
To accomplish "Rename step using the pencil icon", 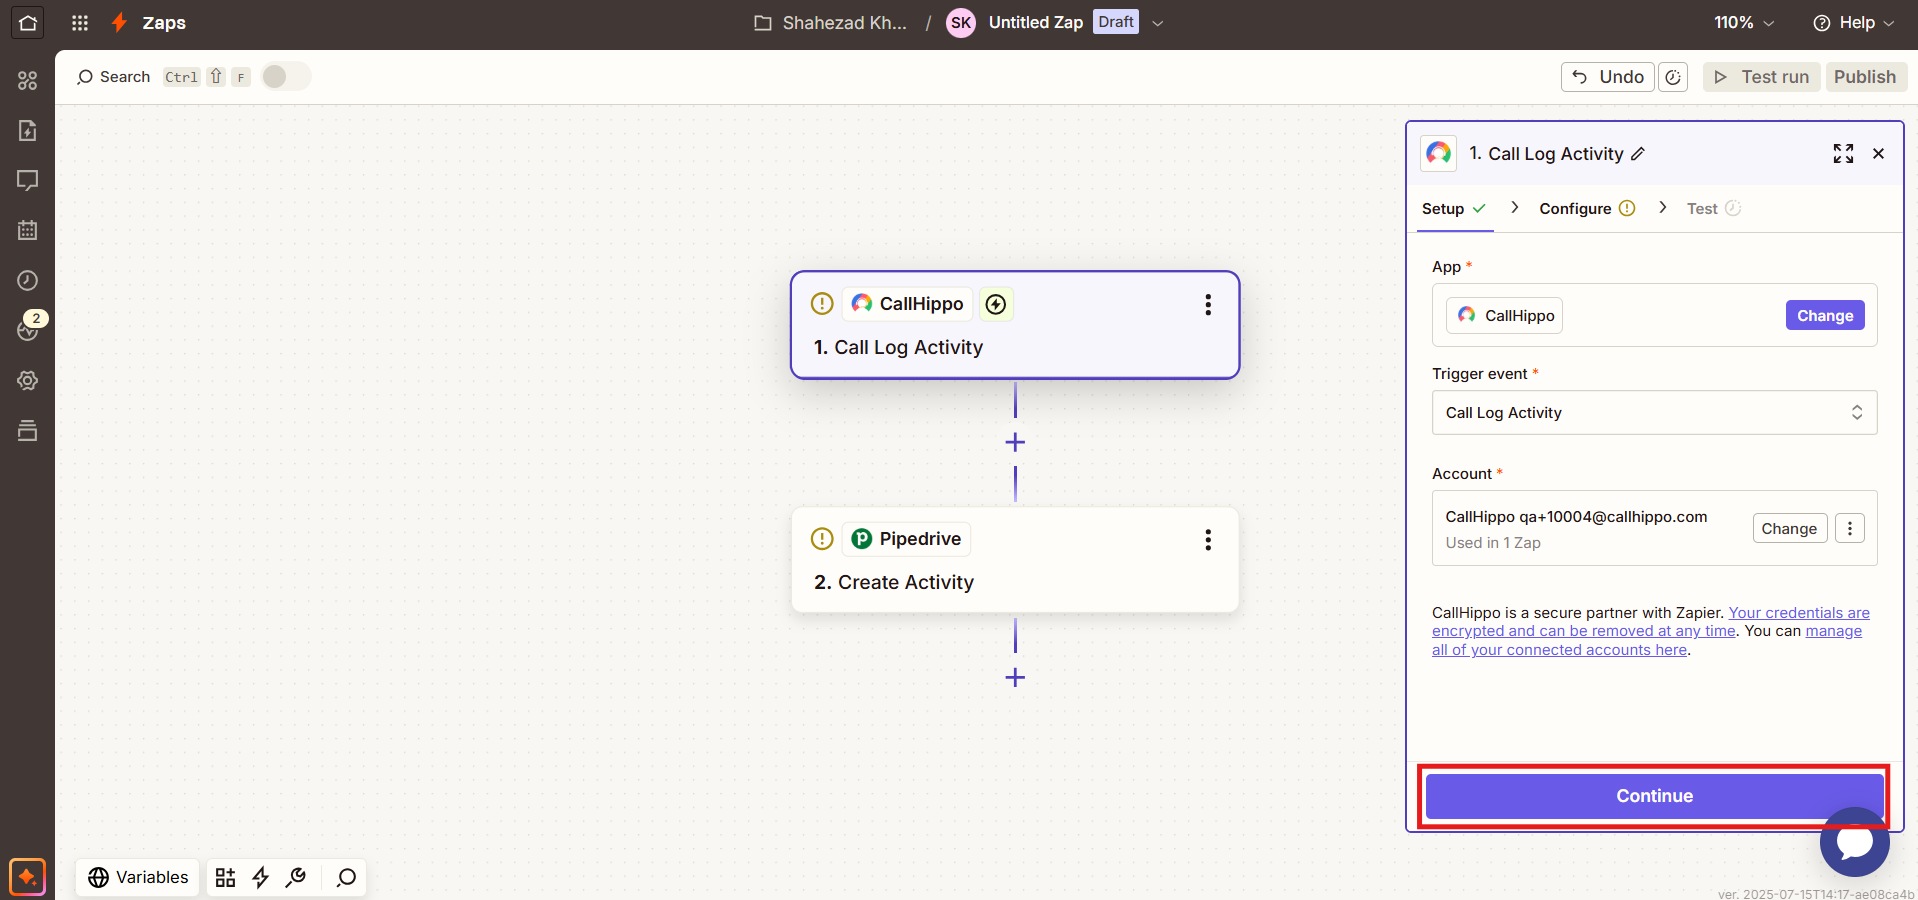I will point(1637,154).
